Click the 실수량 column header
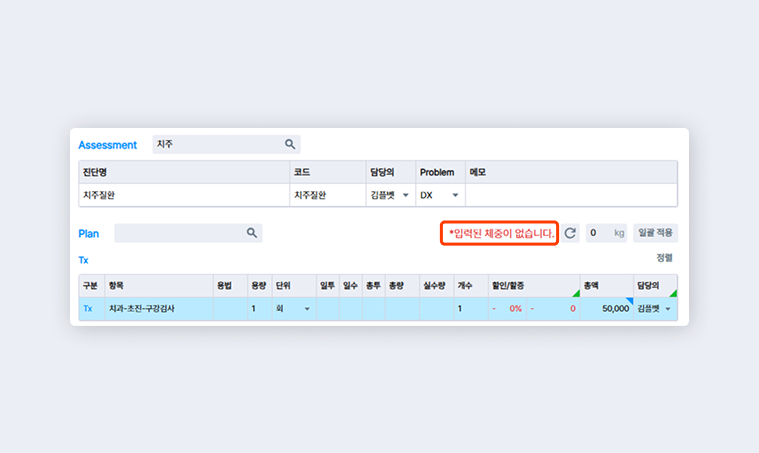This screenshot has width=759, height=453. pos(437,286)
